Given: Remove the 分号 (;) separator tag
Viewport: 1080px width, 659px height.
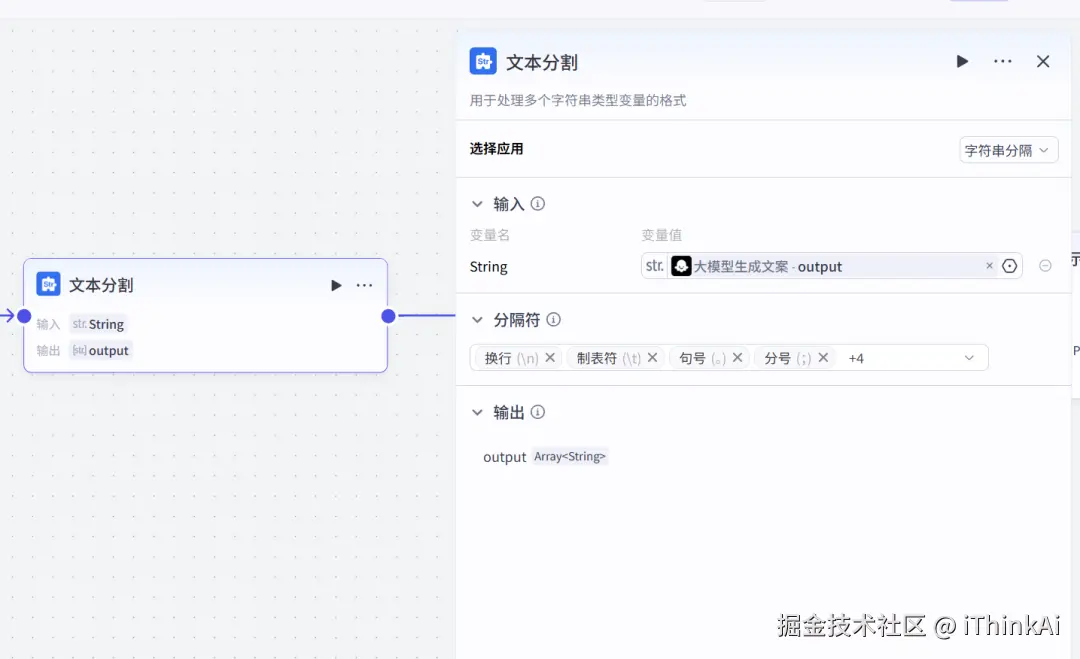Looking at the screenshot, I should (x=823, y=357).
